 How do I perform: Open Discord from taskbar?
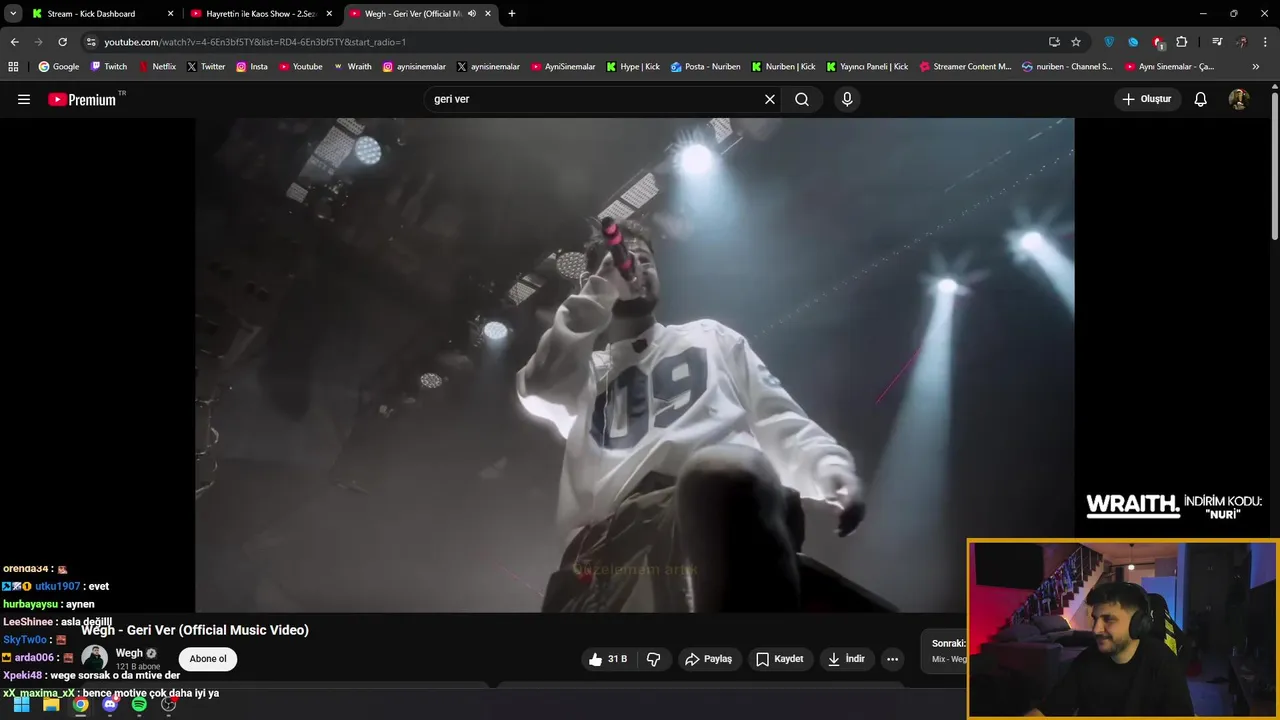click(x=110, y=705)
